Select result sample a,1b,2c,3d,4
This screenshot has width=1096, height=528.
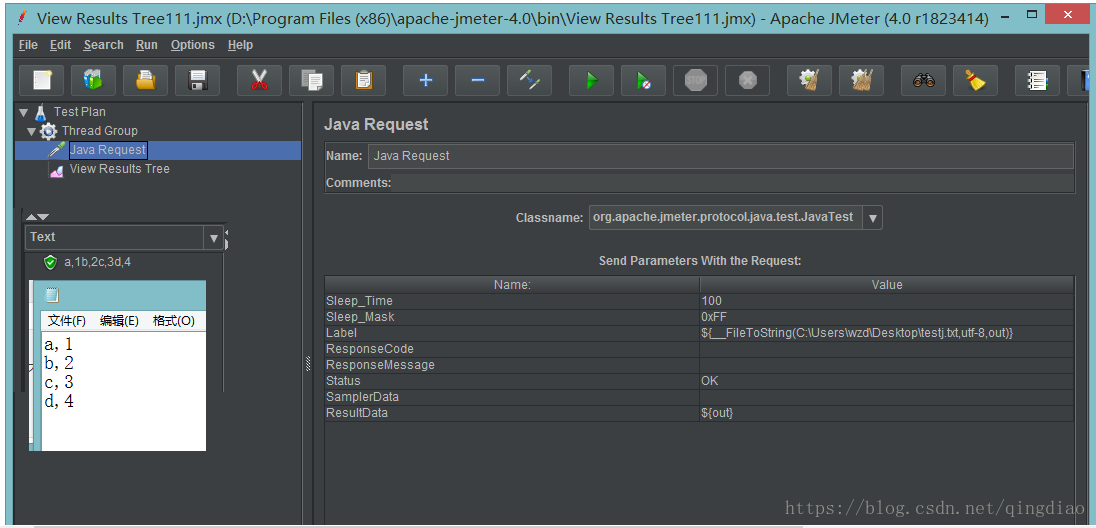(x=98, y=262)
